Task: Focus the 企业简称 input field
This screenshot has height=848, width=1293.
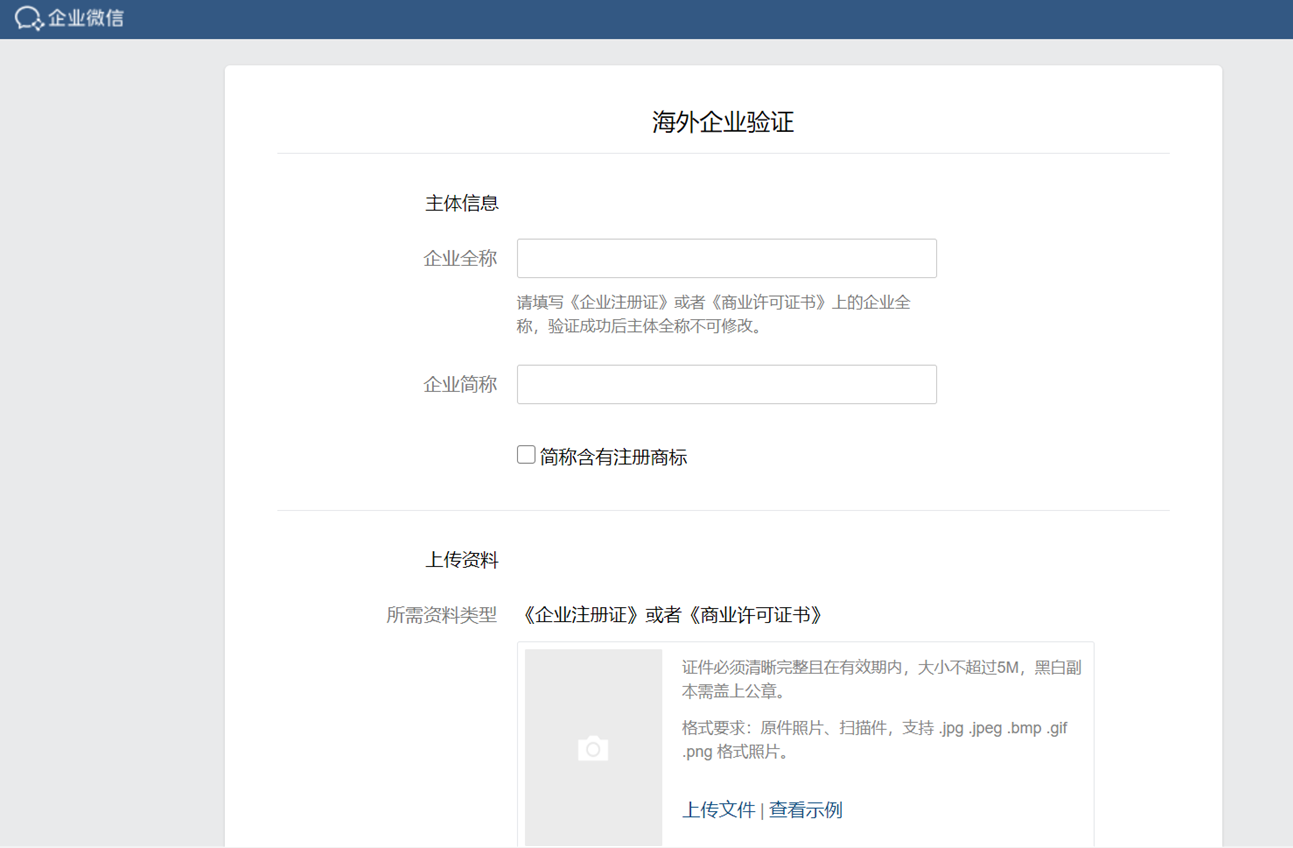Action: coord(726,384)
